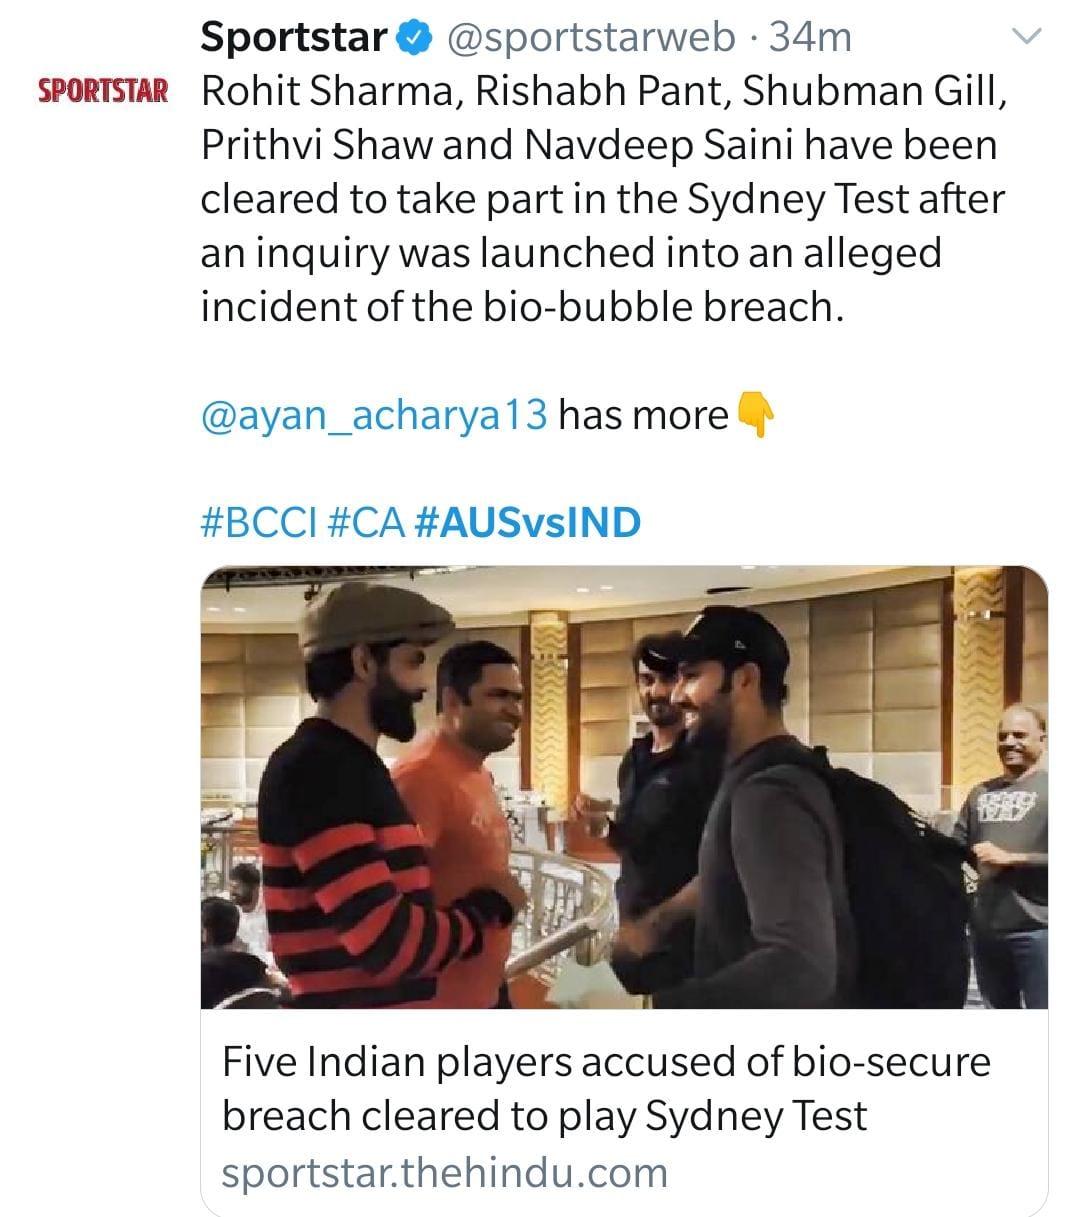The image size is (1080, 1217).
Task: Open the Sportstar profile logo avatar
Action: tap(103, 91)
